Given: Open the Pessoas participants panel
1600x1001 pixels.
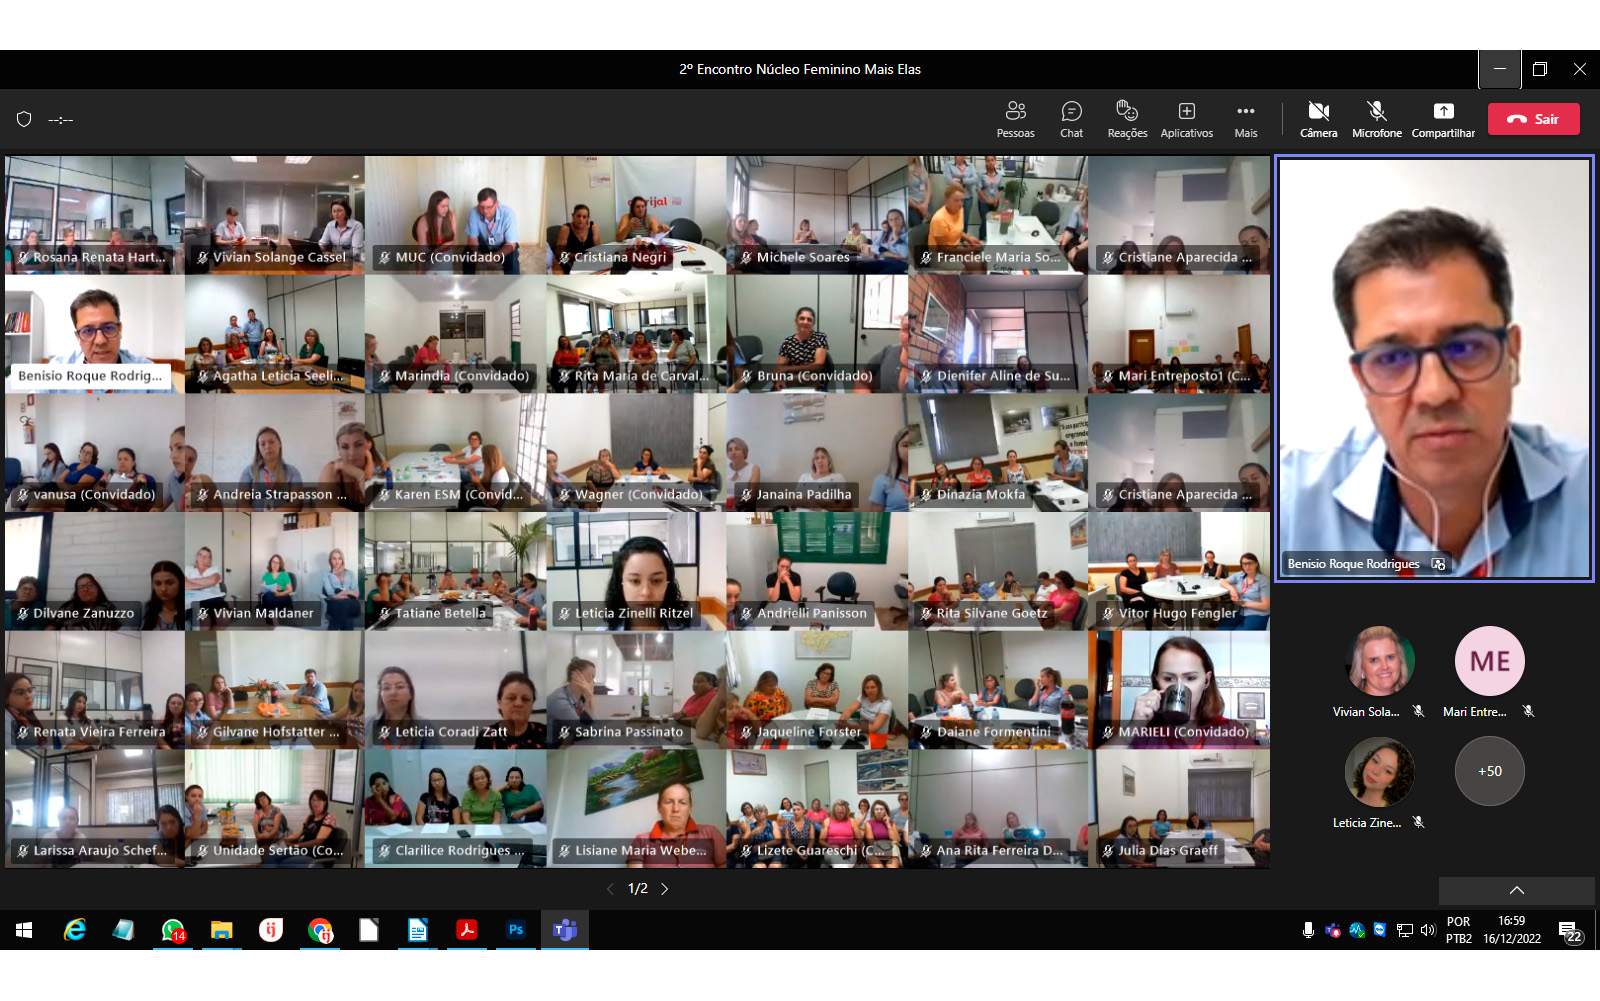Looking at the screenshot, I should [1015, 118].
